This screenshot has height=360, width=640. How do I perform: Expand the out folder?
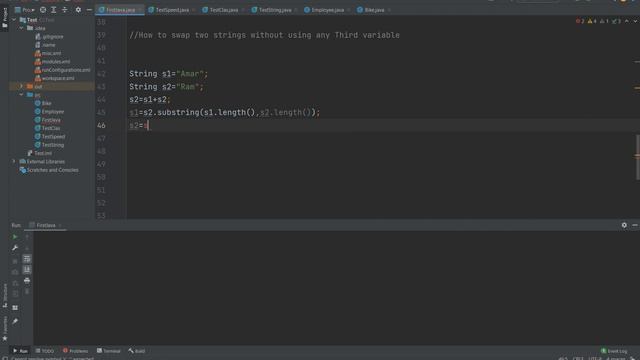click(21, 87)
